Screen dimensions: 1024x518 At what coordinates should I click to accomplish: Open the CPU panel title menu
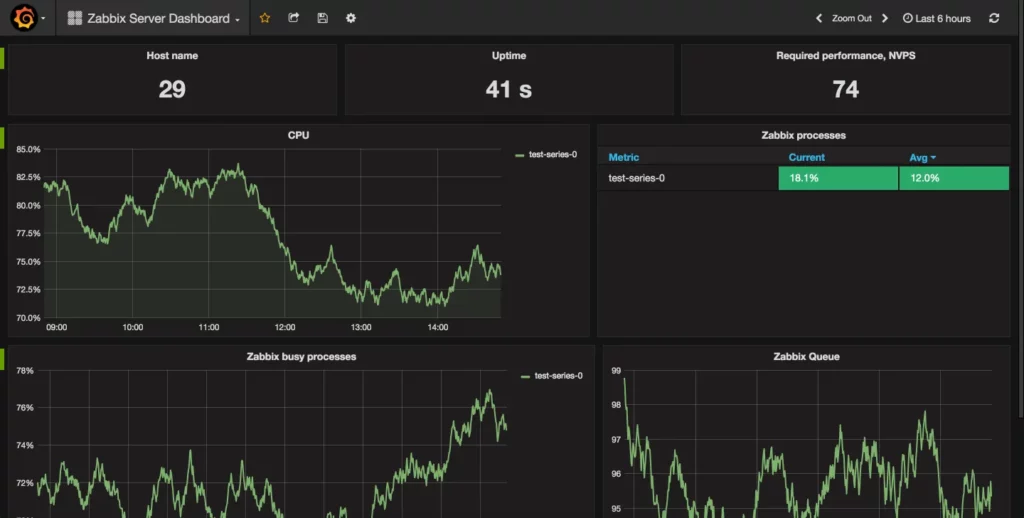point(298,135)
